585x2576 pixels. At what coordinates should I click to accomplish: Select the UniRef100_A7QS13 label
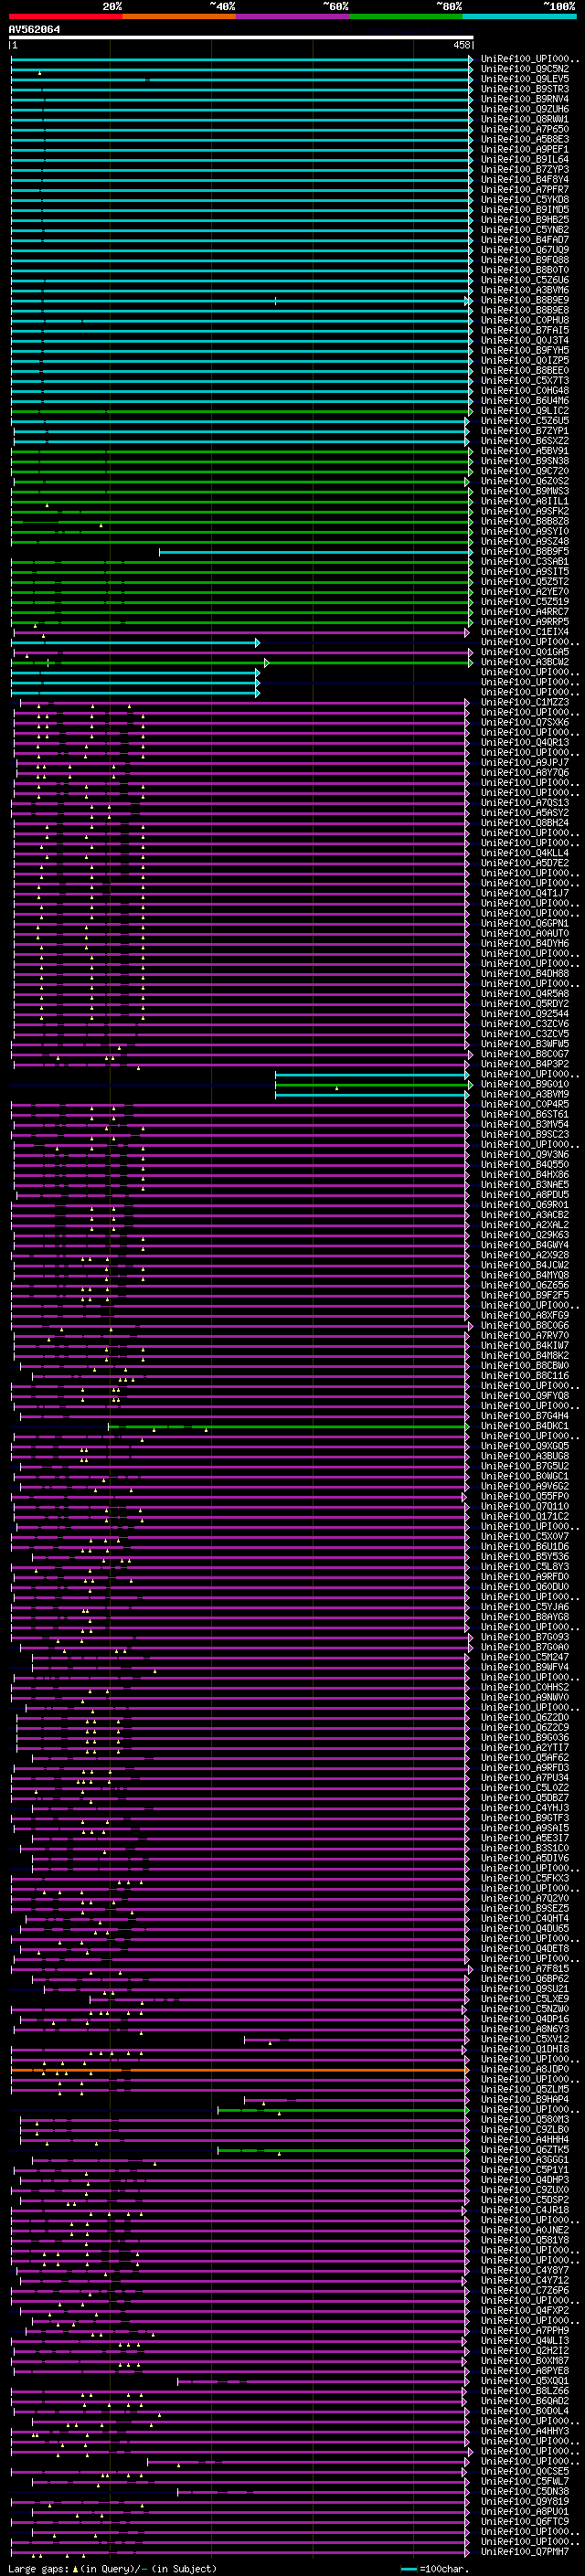[524, 802]
